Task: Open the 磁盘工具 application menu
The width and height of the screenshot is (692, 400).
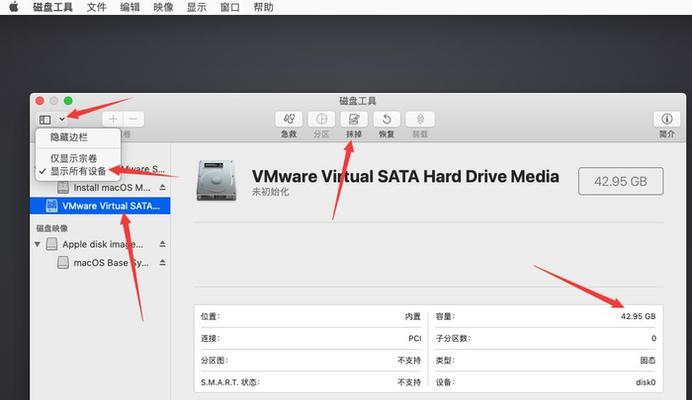Action: [x=53, y=8]
